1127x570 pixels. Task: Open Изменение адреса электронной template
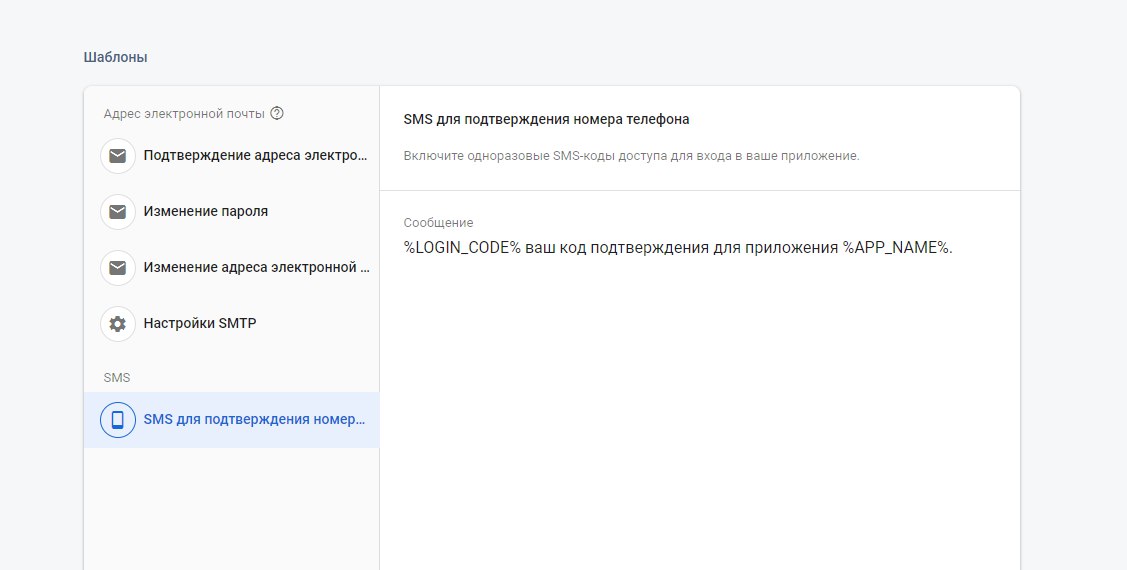pos(231,268)
